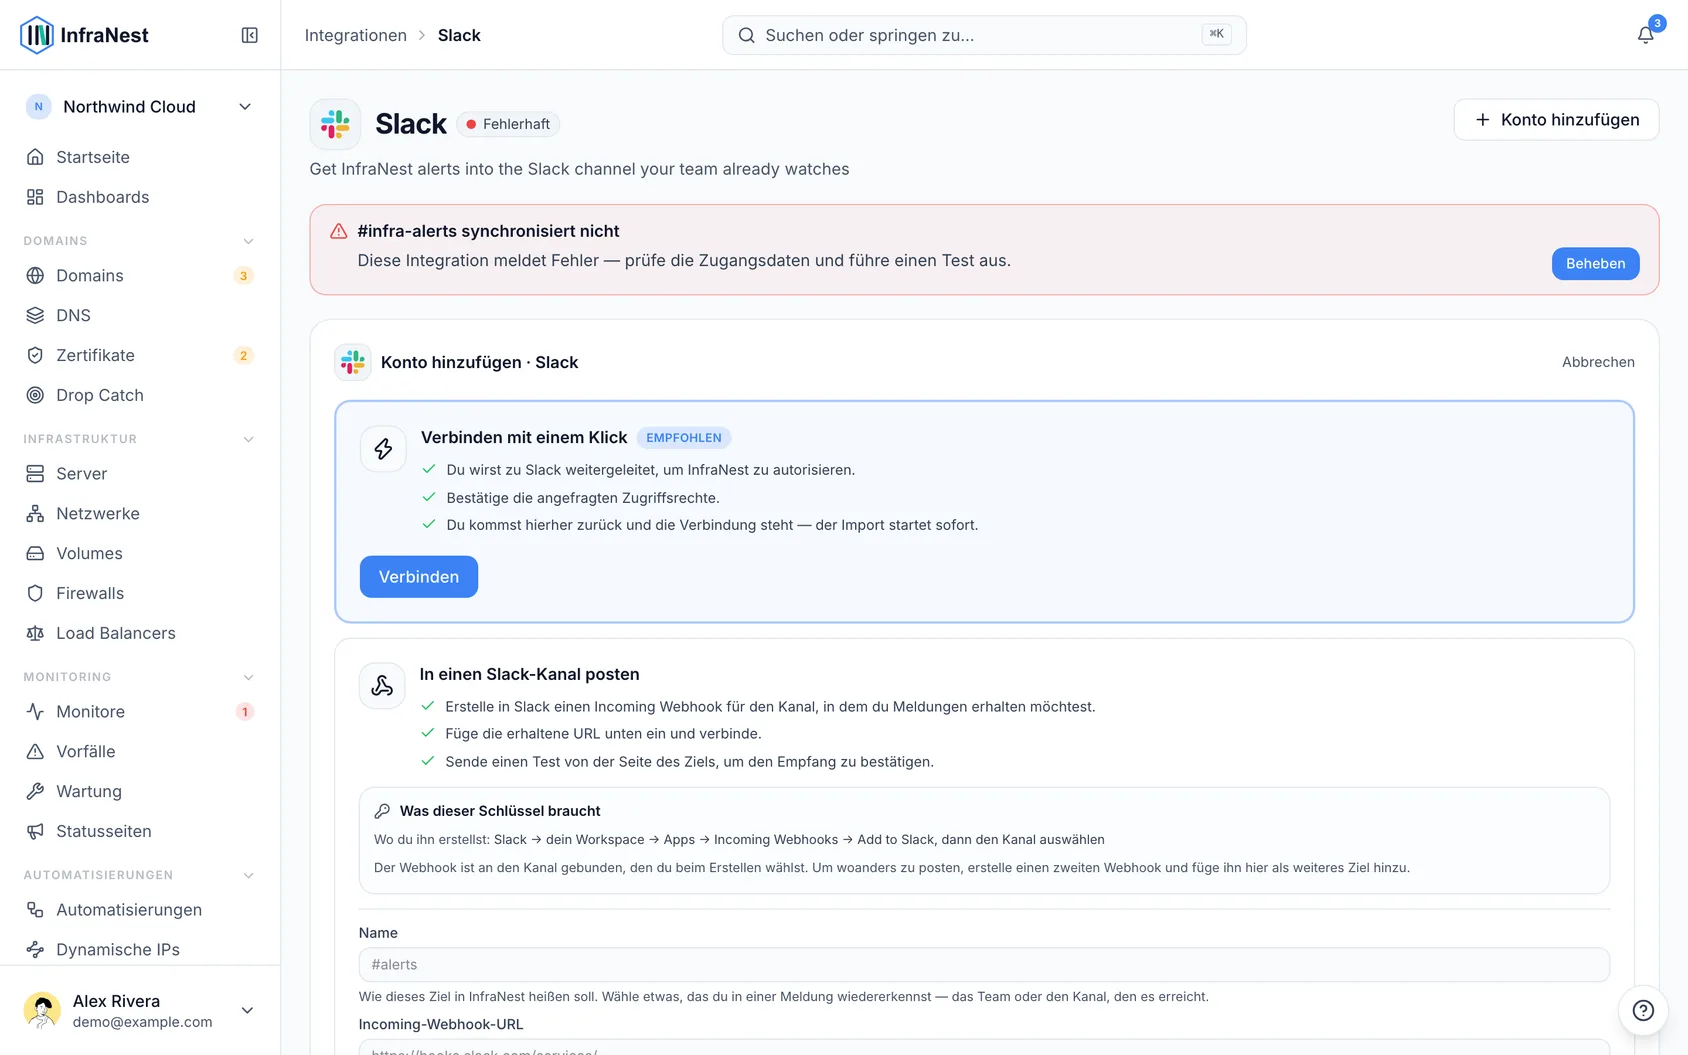This screenshot has height=1055, width=1688.
Task: Open Alex Rivera account menu
Action: coord(140,1010)
